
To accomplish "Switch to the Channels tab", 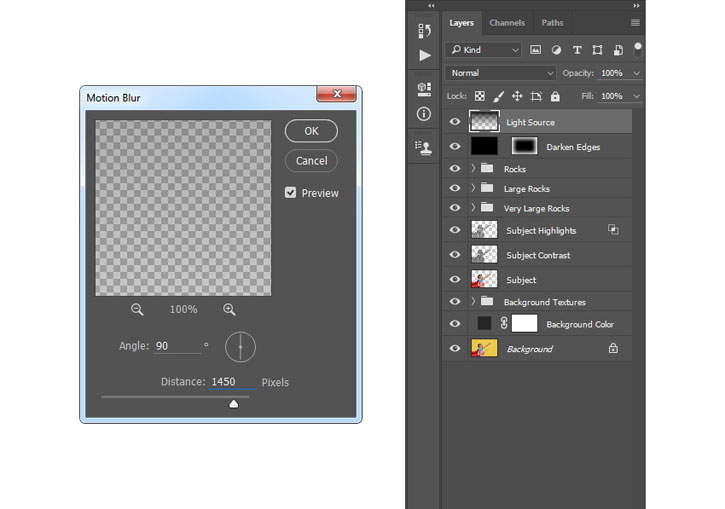I will point(507,23).
